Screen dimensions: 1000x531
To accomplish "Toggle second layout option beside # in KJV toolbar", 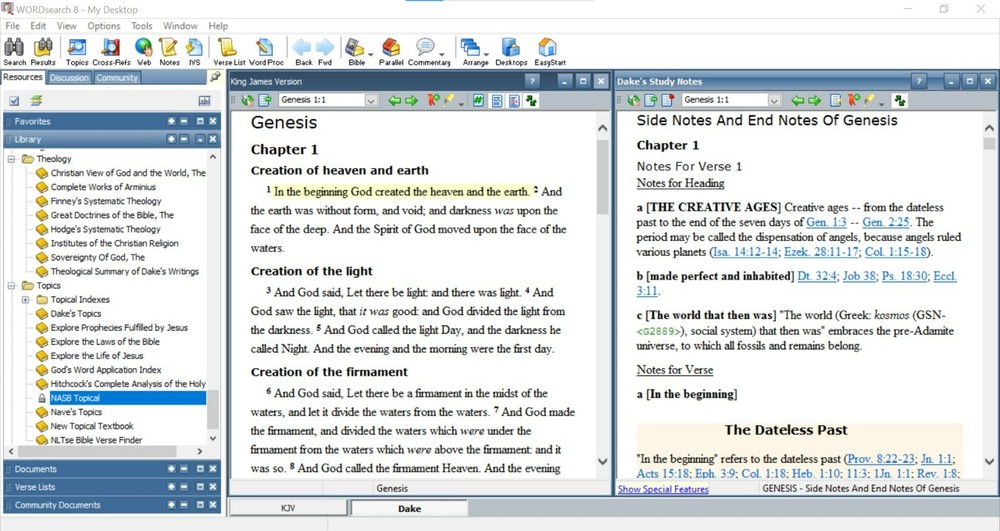I will pos(514,100).
